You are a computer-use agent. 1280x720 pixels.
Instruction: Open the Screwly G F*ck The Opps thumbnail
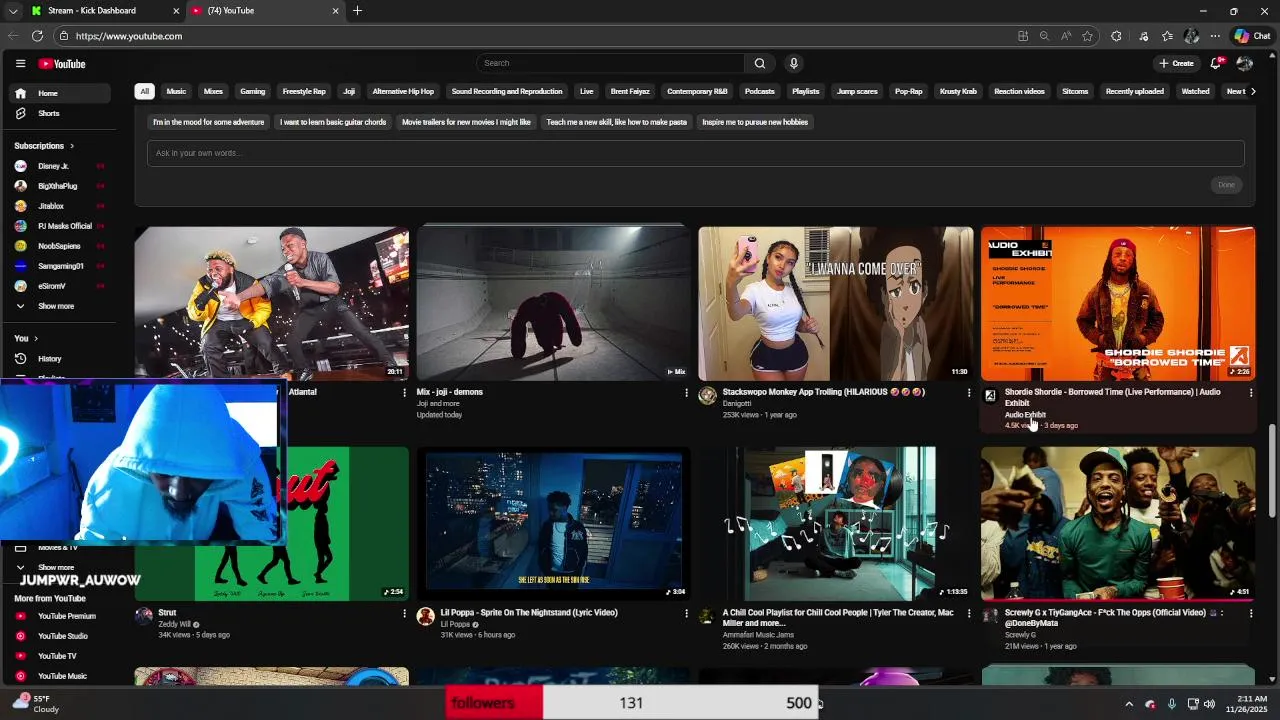point(1118,523)
